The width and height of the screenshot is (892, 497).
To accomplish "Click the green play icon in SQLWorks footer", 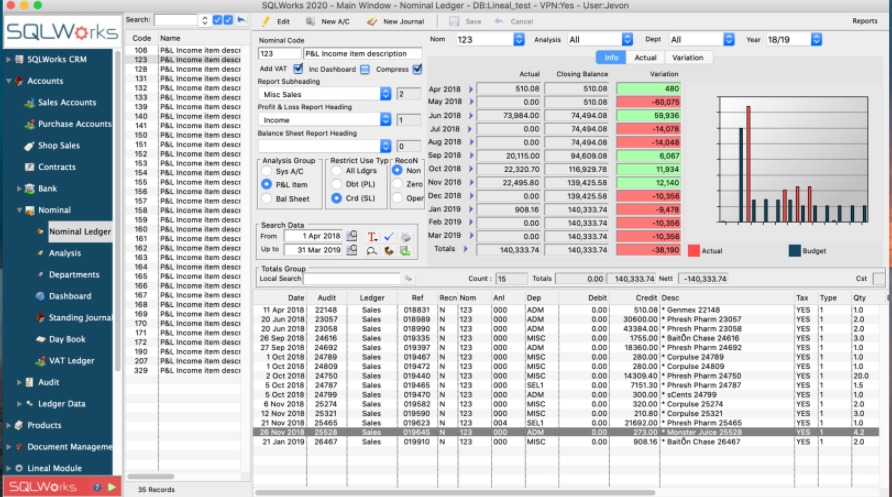I will click(112, 487).
